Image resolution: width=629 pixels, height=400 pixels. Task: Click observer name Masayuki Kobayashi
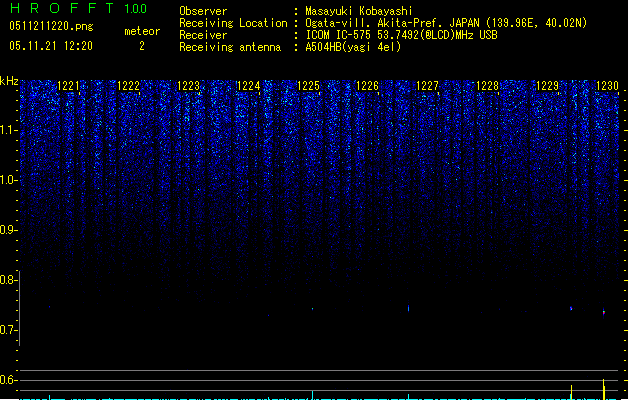pyautogui.click(x=359, y=11)
